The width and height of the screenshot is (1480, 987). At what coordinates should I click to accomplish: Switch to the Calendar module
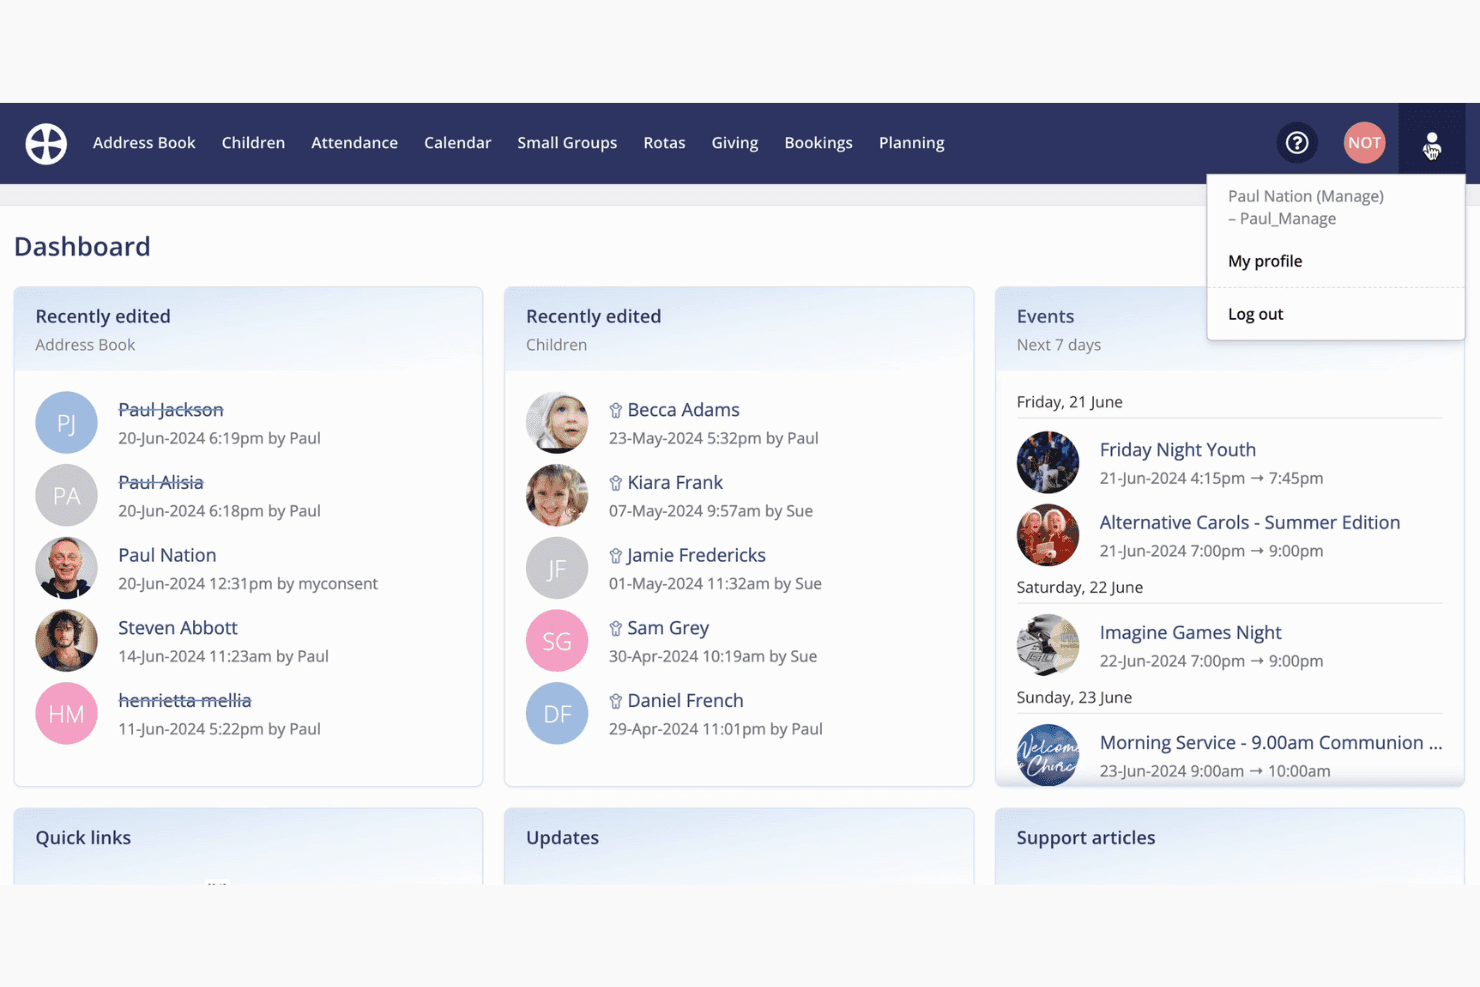tap(457, 143)
